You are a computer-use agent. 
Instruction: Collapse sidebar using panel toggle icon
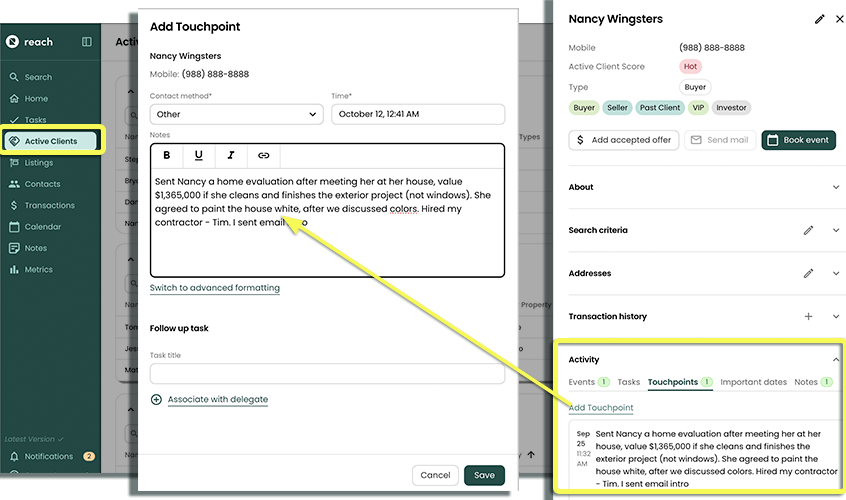87,42
